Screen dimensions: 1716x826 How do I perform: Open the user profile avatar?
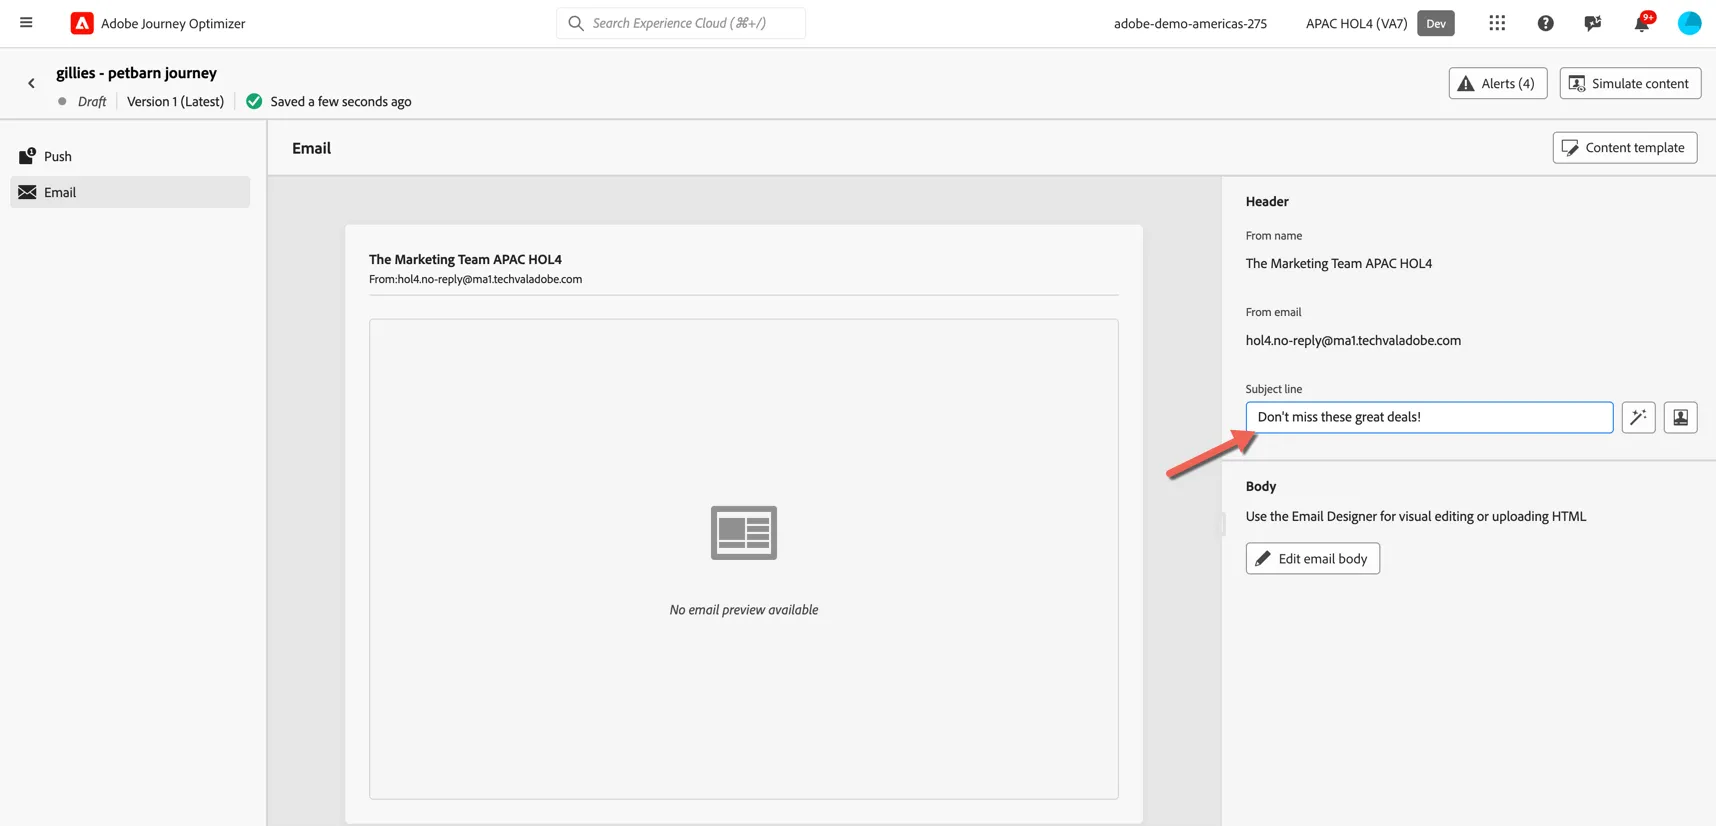pos(1689,23)
